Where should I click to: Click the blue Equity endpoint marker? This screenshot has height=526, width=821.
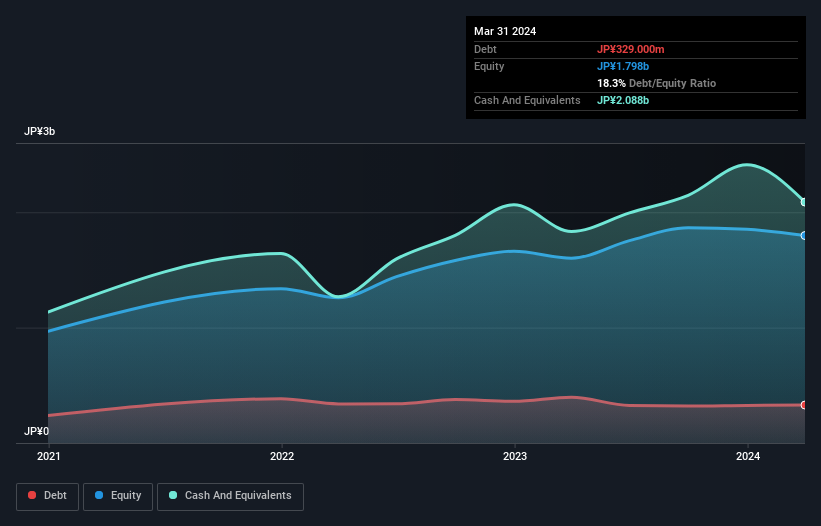coord(804,236)
